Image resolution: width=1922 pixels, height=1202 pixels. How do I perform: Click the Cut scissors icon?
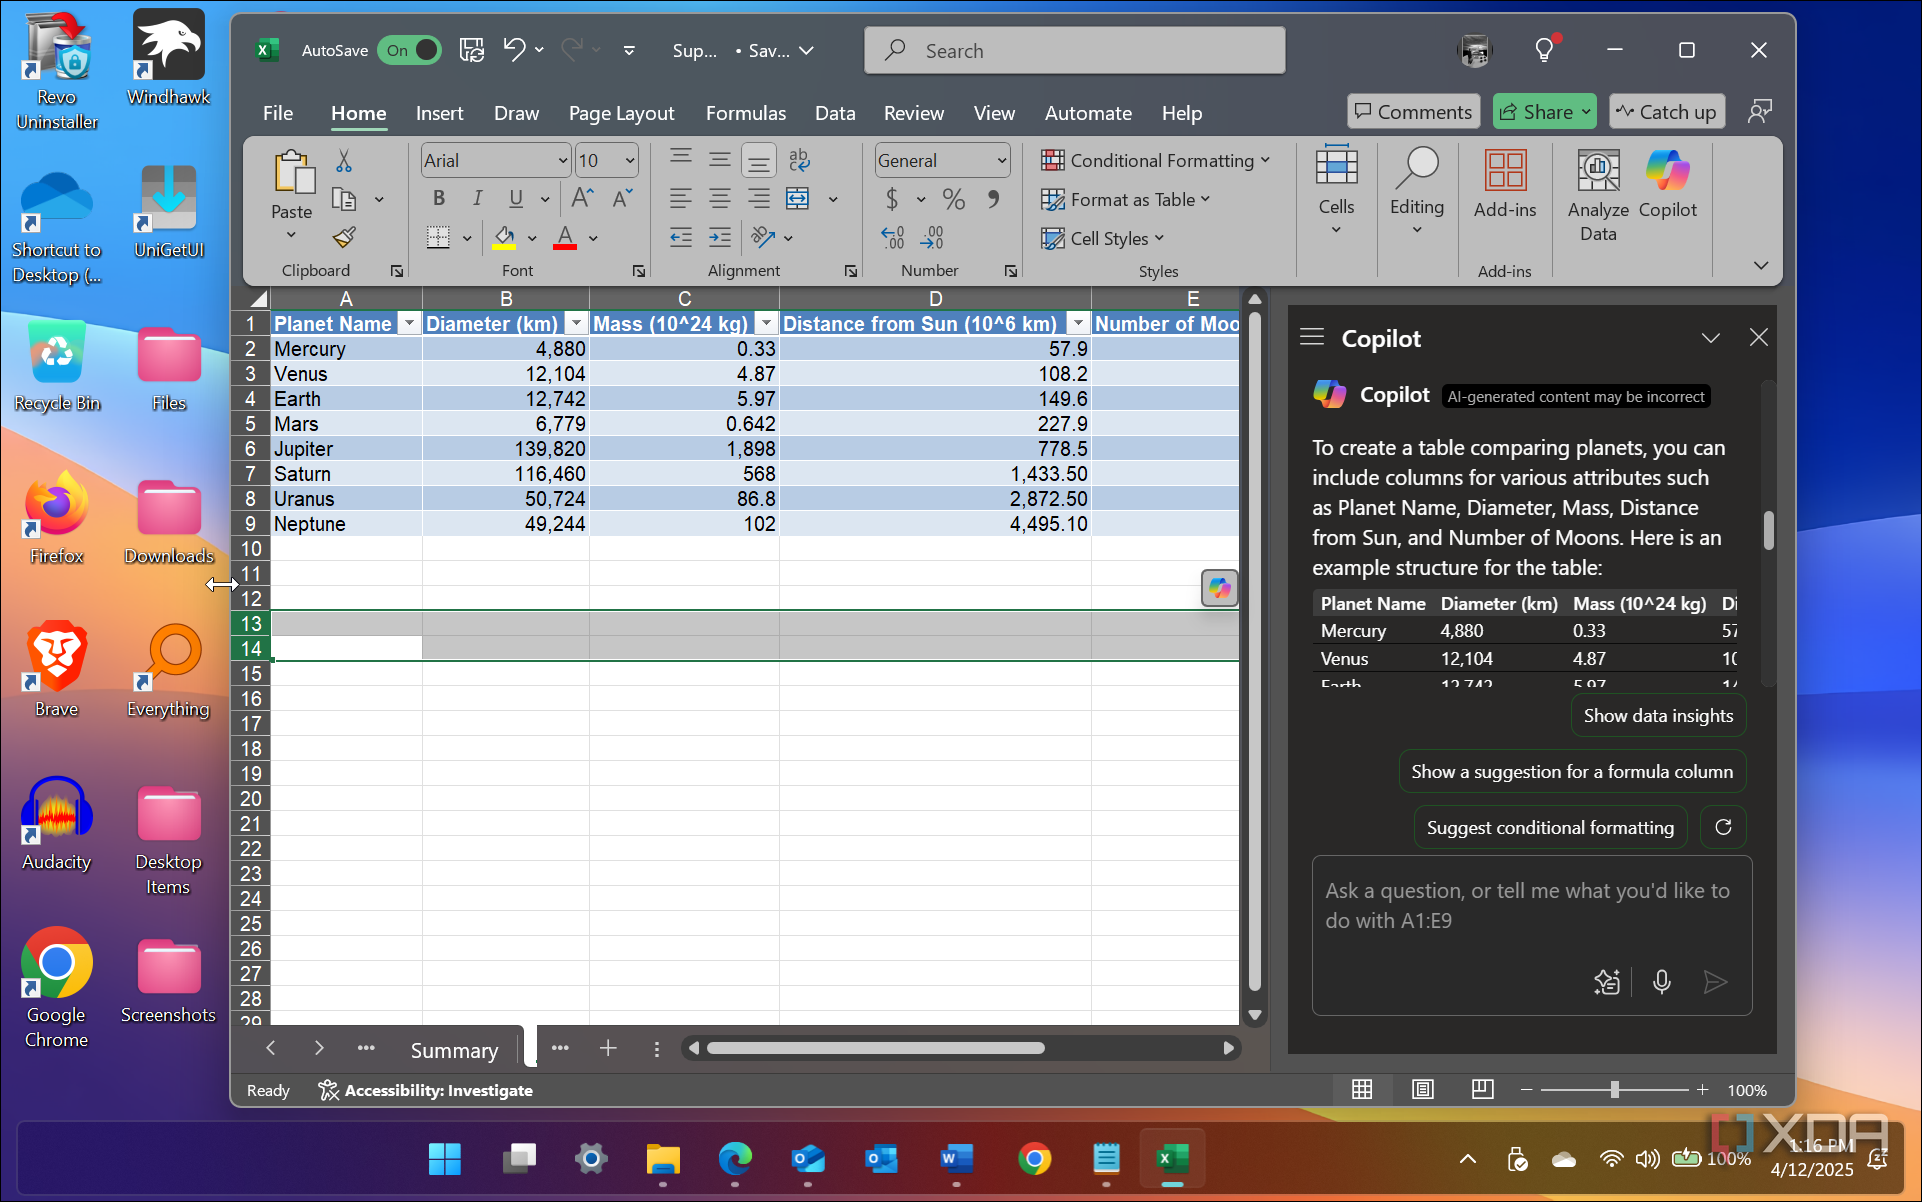pyautogui.click(x=344, y=161)
